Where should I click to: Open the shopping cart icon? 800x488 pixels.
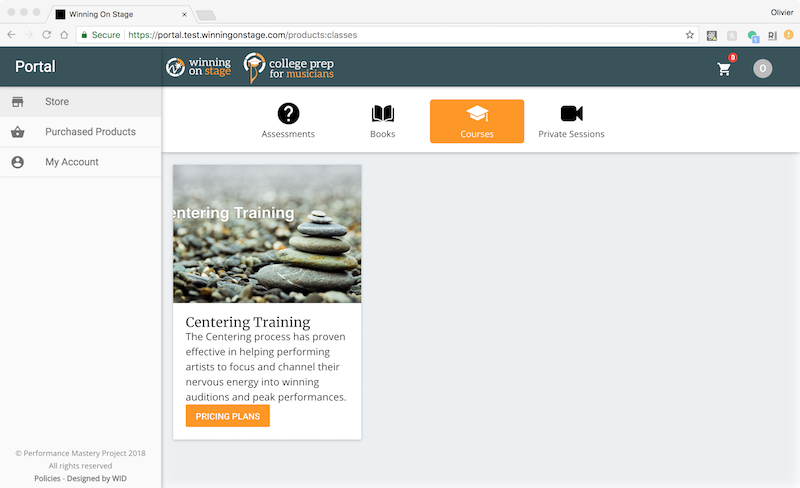724,69
